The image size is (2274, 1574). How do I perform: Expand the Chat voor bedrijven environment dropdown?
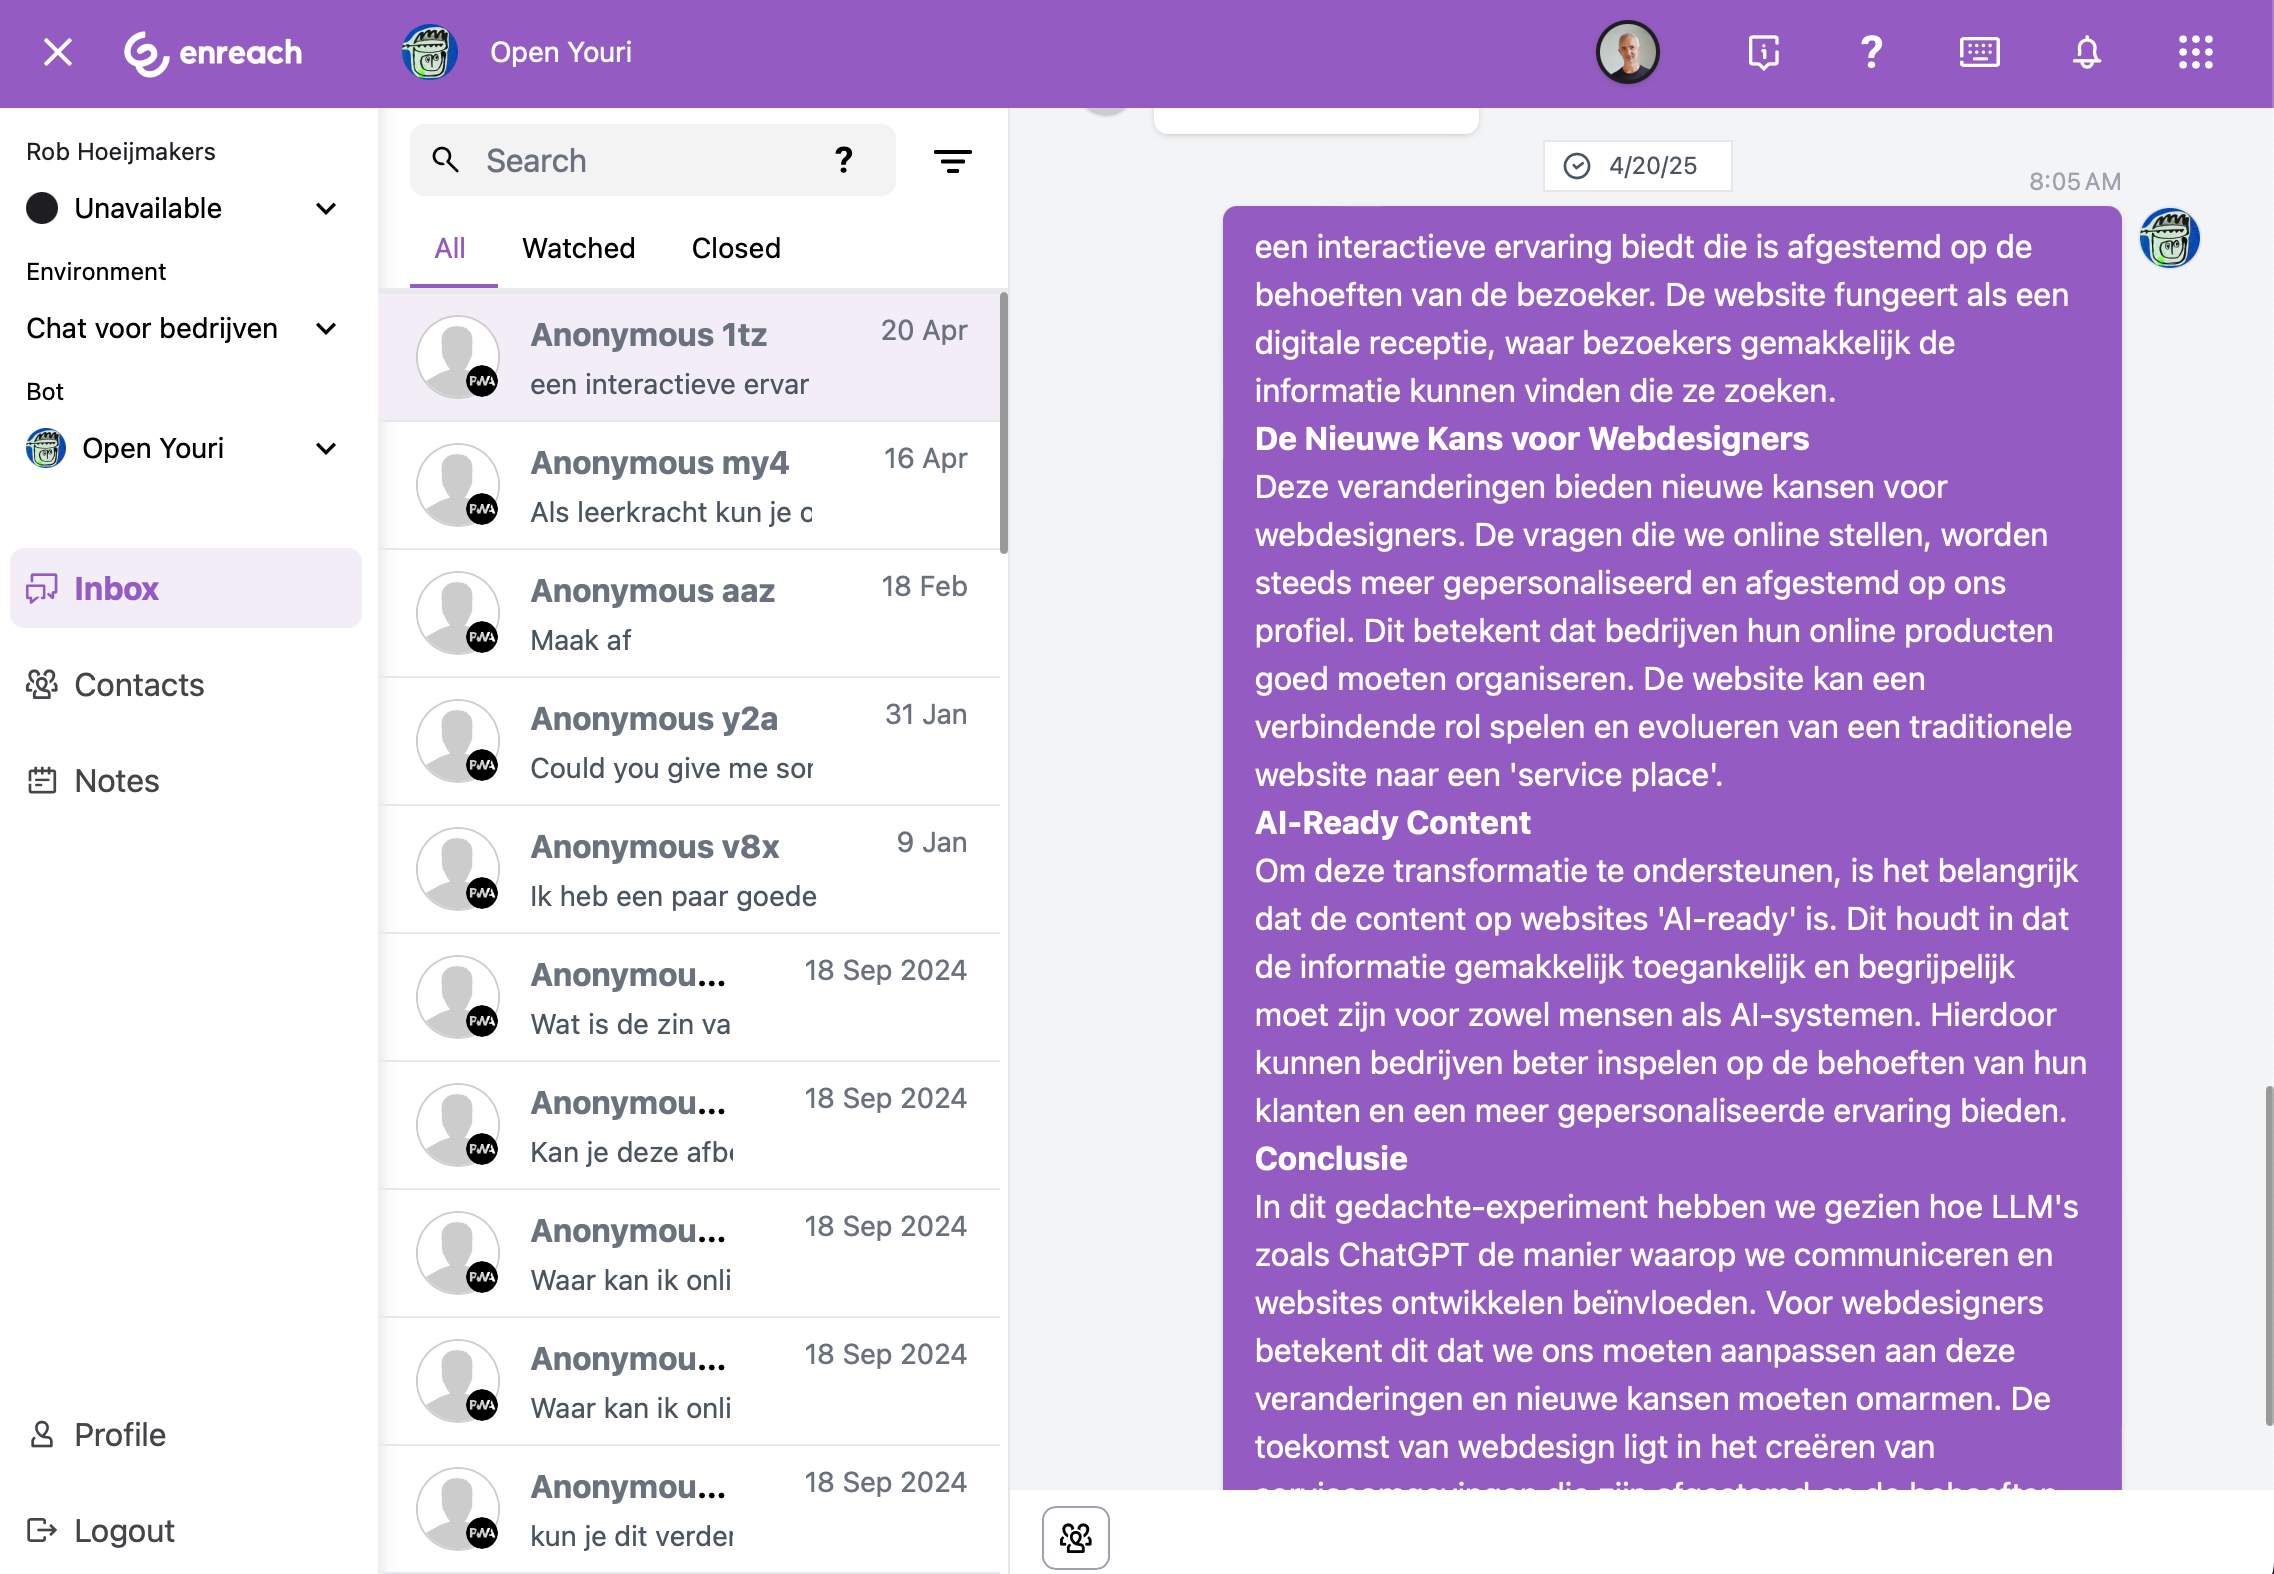point(326,328)
